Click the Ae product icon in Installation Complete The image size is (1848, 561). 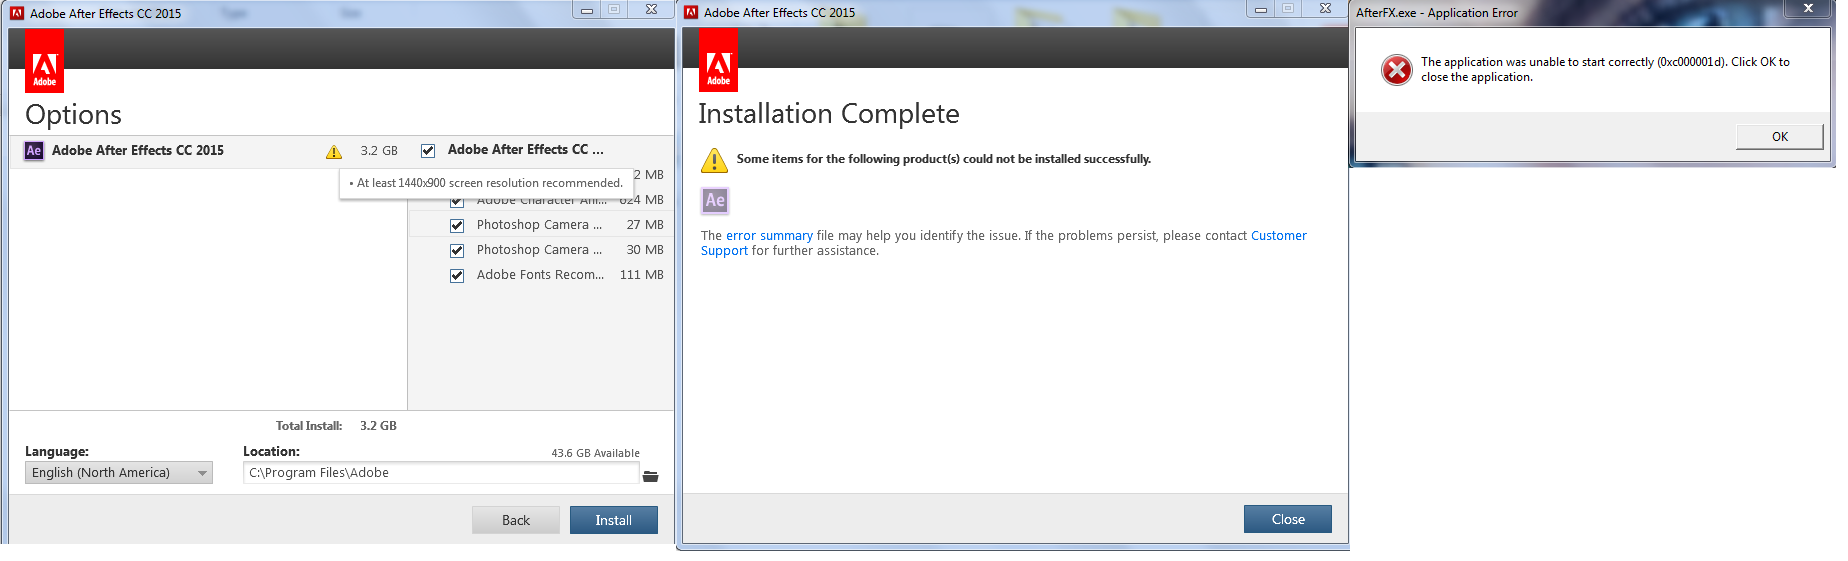pos(715,200)
